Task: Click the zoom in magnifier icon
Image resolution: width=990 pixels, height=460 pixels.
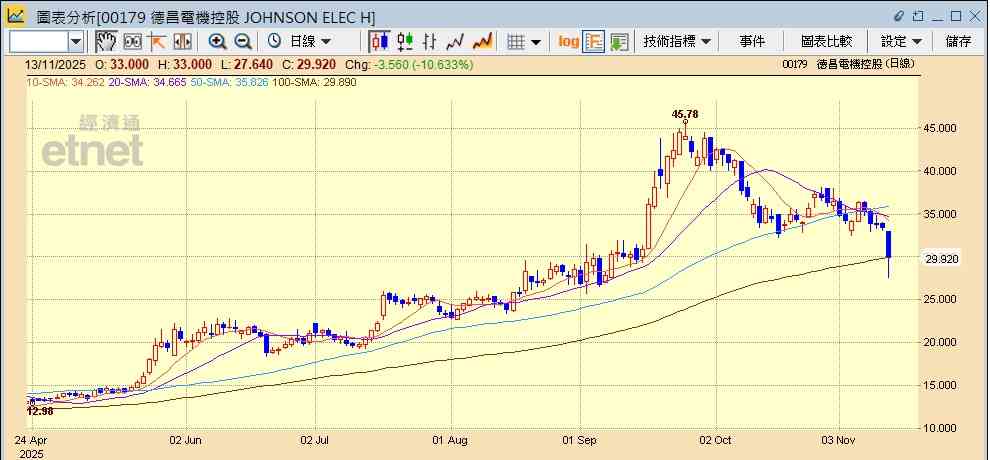Action: pyautogui.click(x=217, y=41)
